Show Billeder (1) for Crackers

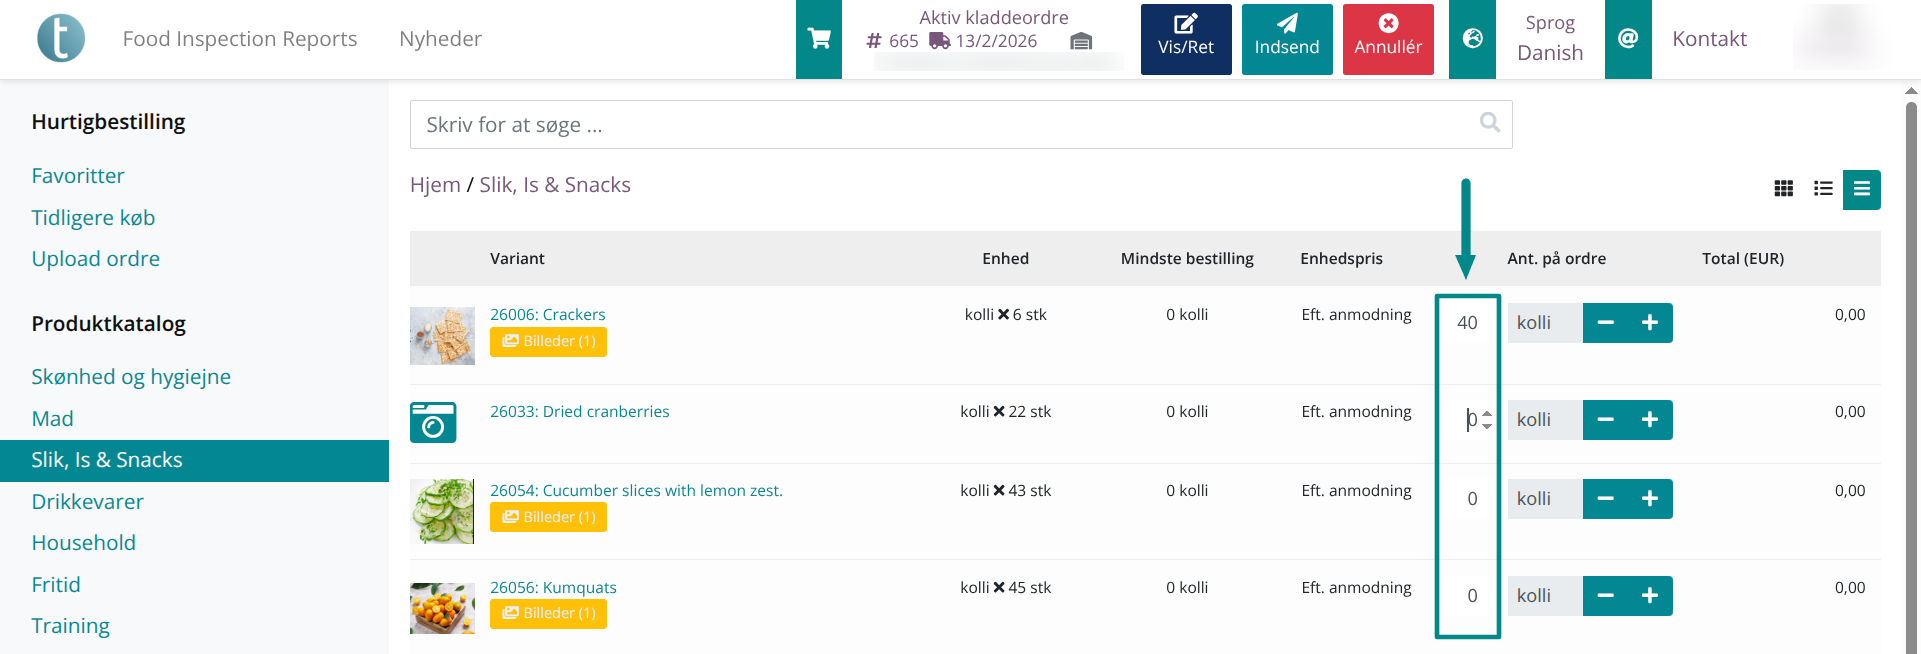[548, 341]
